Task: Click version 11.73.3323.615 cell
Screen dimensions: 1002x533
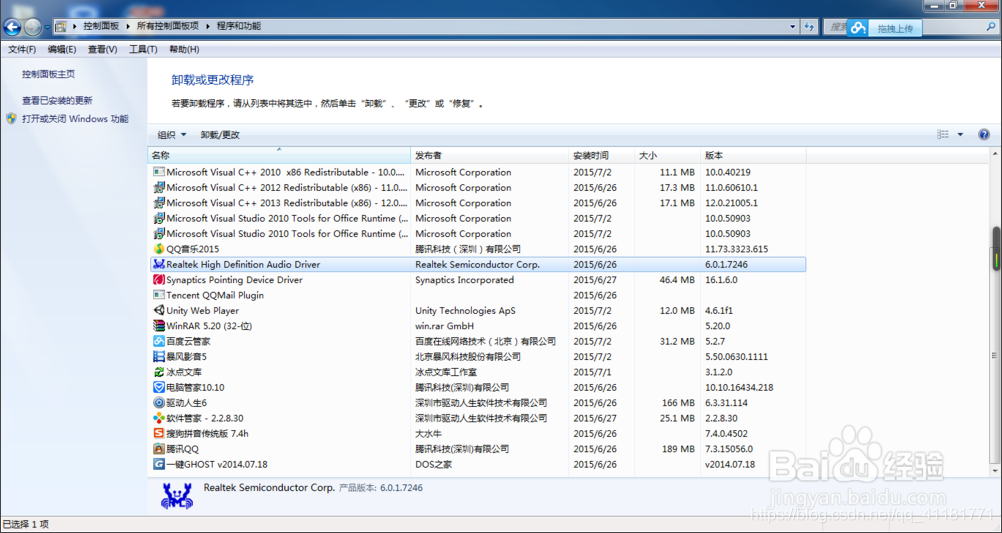Action: (736, 249)
